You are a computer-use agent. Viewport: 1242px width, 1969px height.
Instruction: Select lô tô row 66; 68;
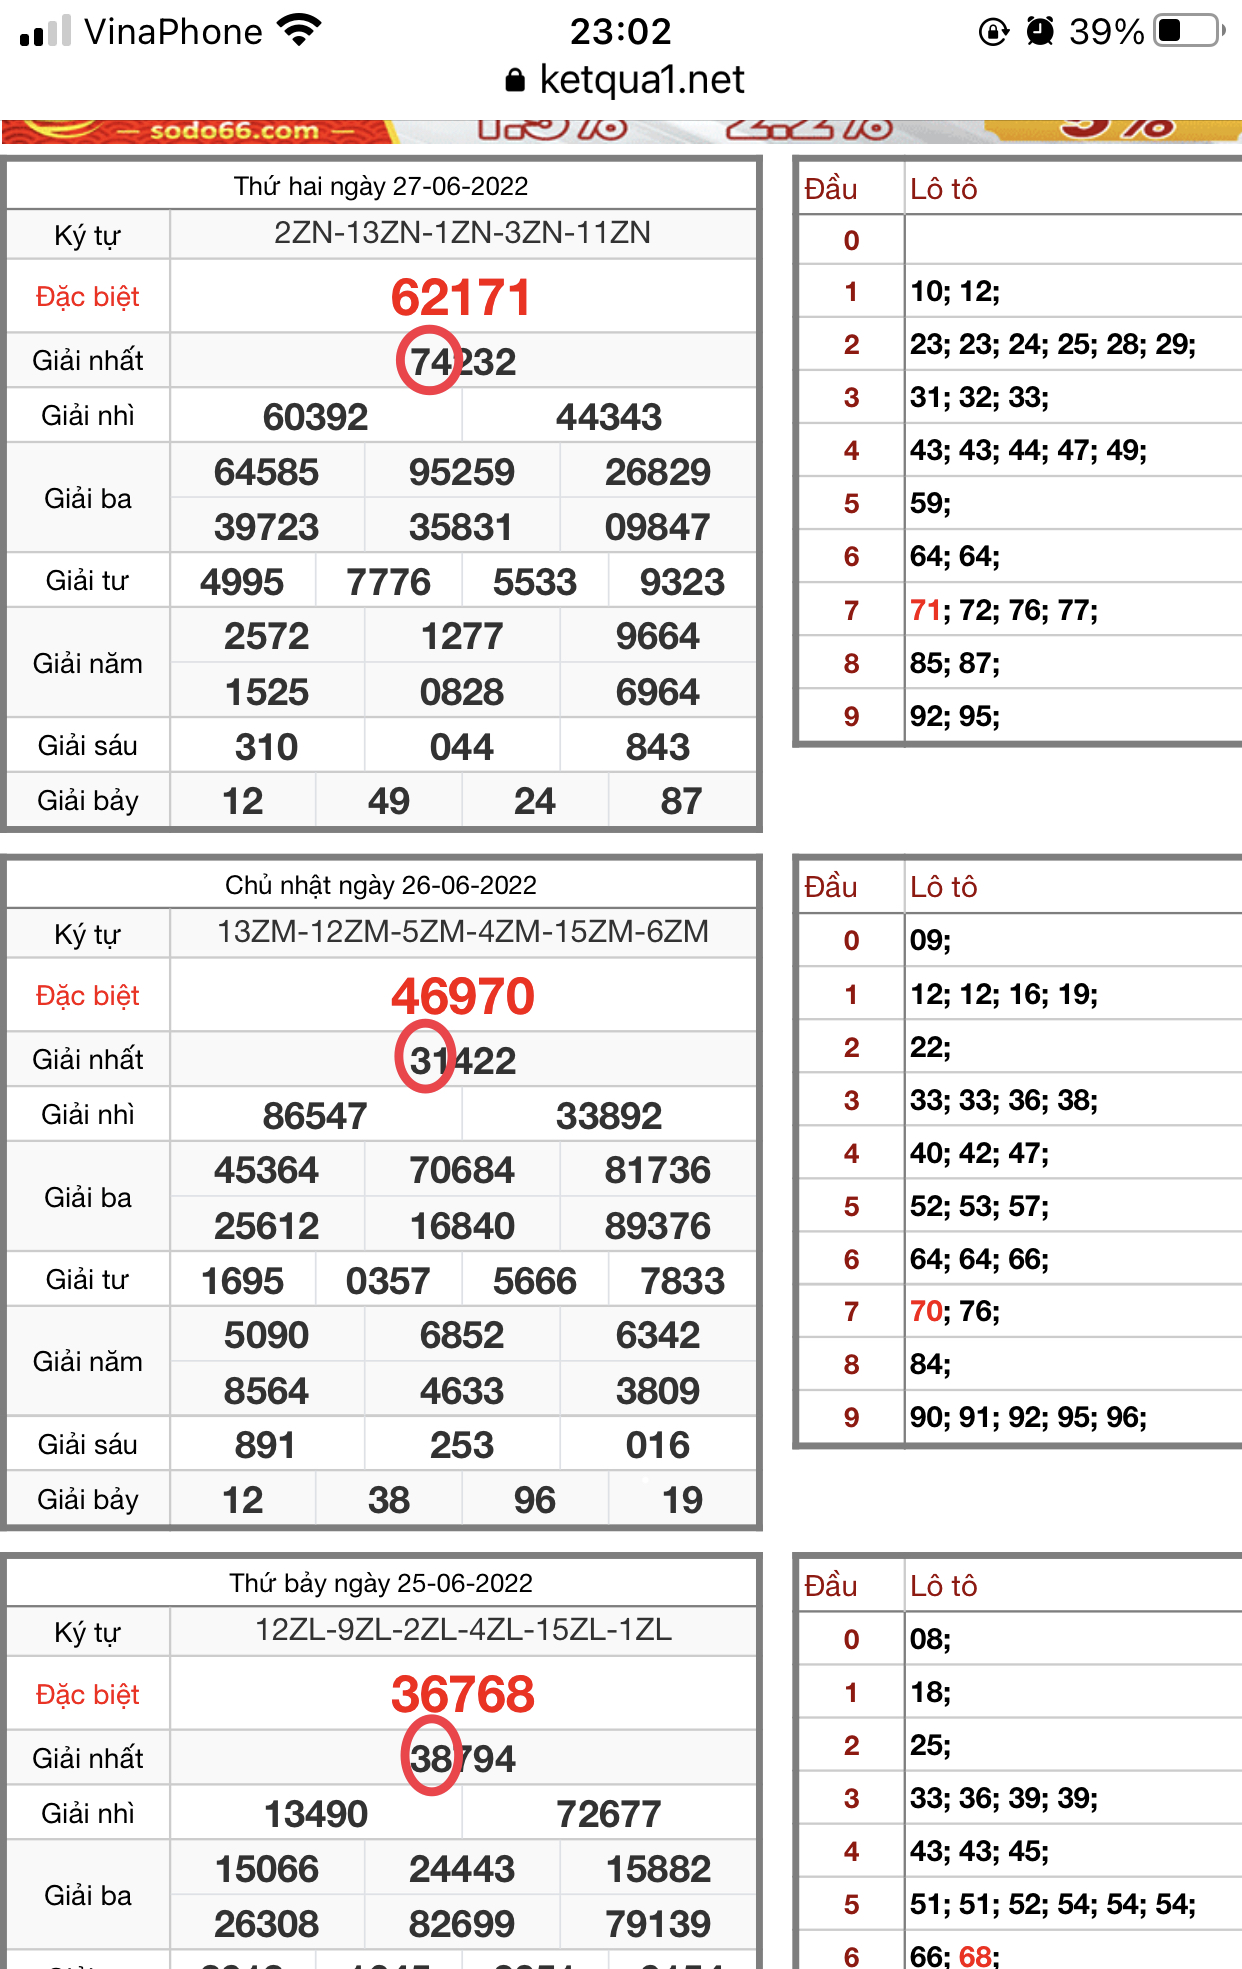pyautogui.click(x=955, y=1956)
